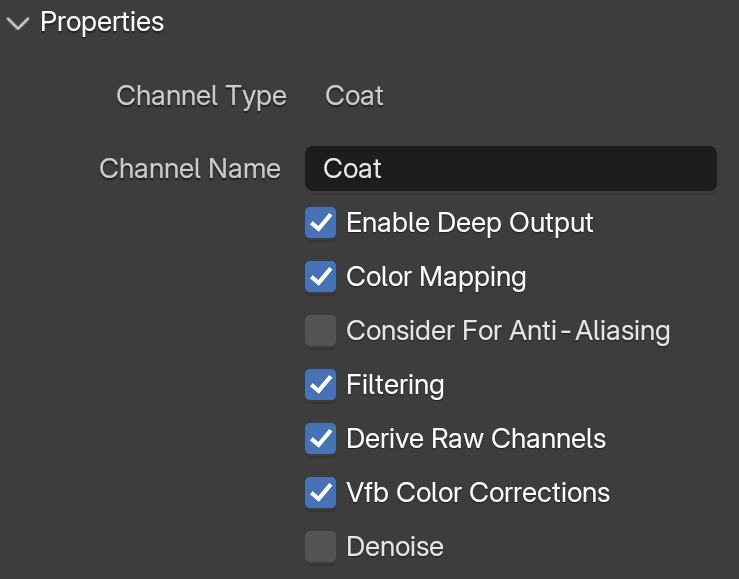Click the Filtering label text

pos(395,385)
